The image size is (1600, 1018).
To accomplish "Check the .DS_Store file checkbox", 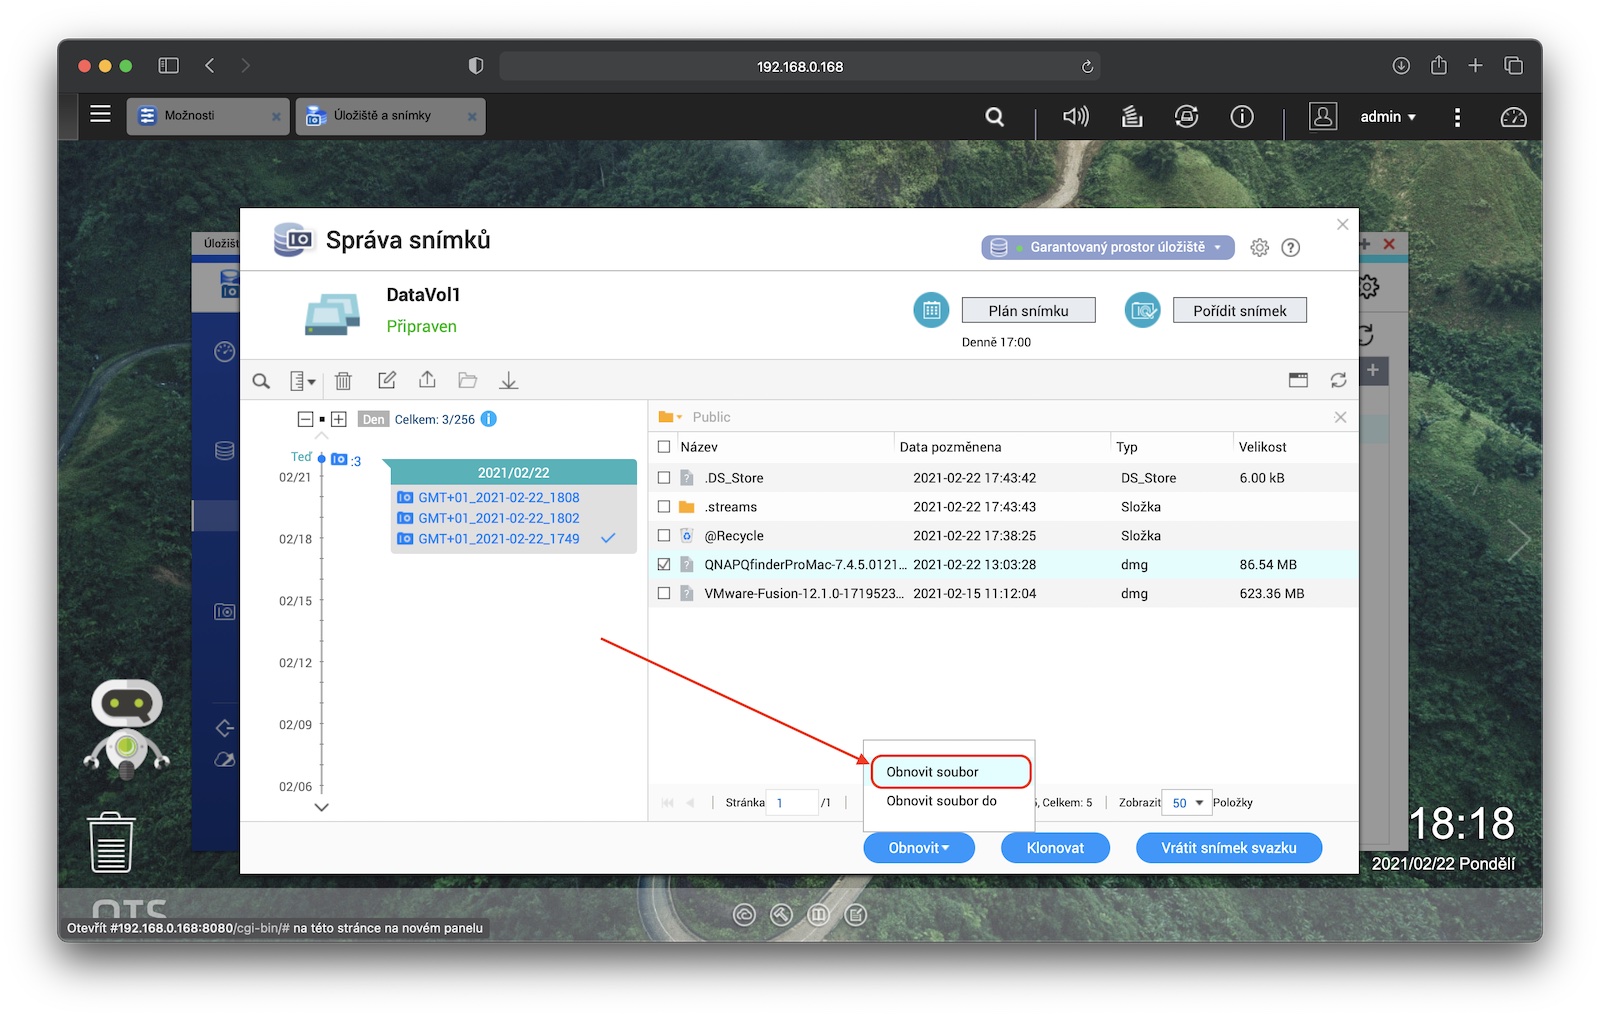I will tap(664, 478).
